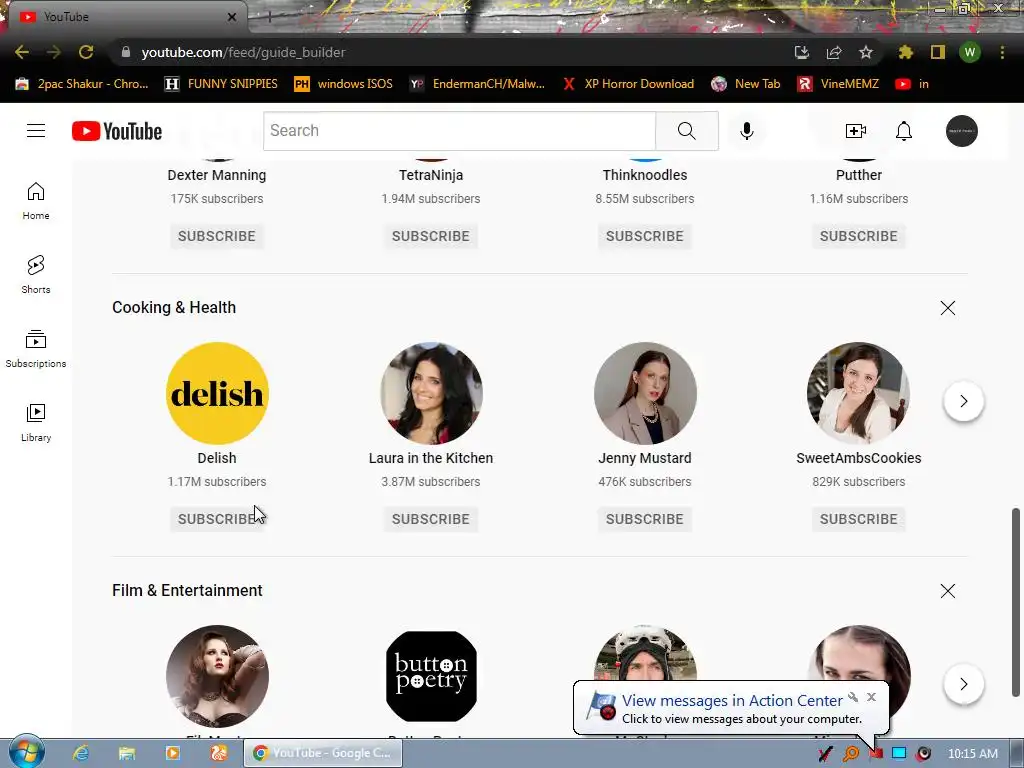
Task: Open the Windows Start orb
Action: (x=26, y=751)
